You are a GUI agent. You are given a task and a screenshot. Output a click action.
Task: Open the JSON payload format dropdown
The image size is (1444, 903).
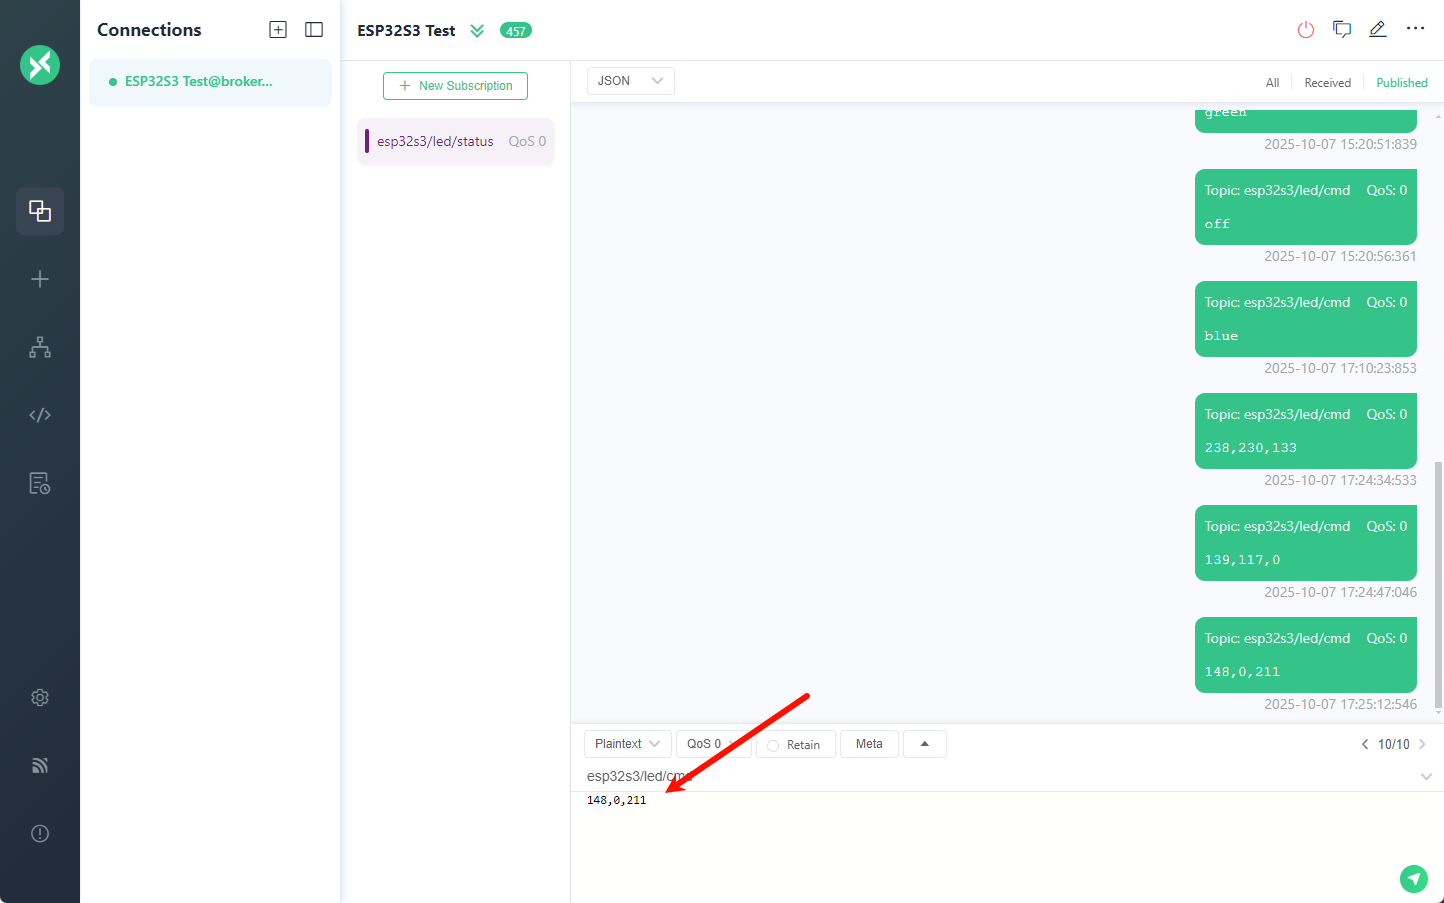click(x=630, y=81)
